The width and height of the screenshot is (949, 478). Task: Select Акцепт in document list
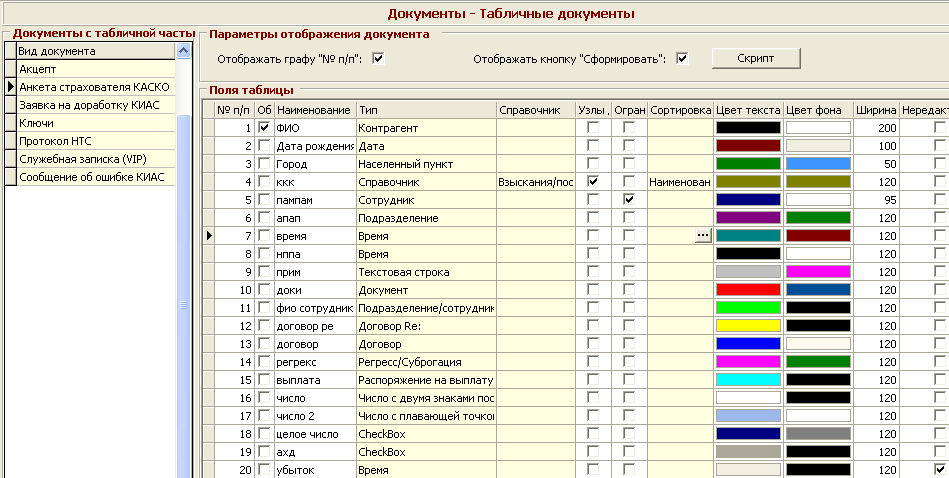tap(96, 69)
